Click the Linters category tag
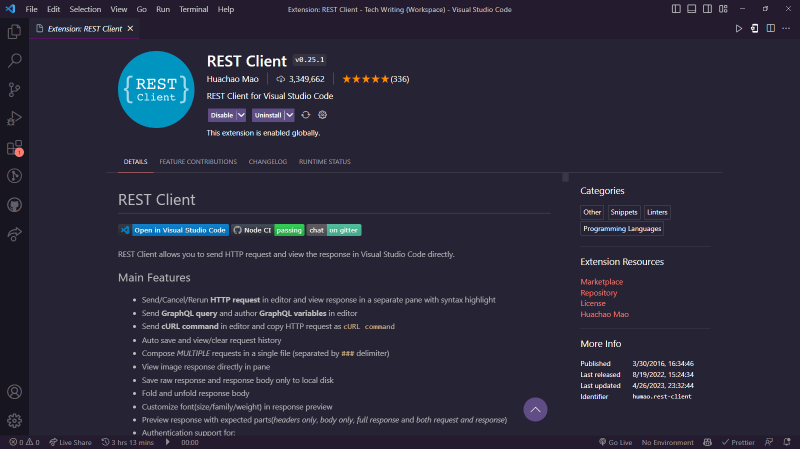This screenshot has width=800, height=449. click(657, 212)
